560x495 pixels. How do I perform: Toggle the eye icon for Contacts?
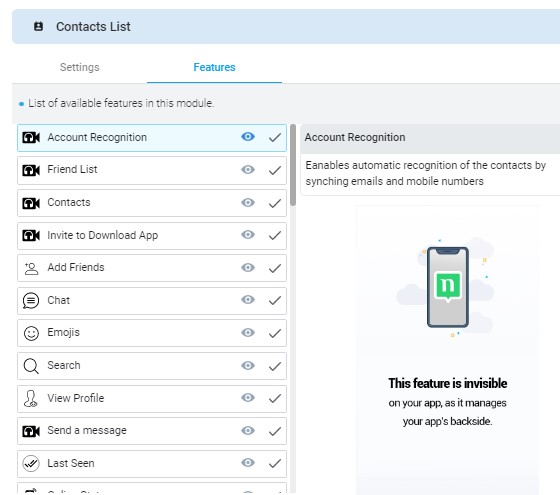click(248, 202)
